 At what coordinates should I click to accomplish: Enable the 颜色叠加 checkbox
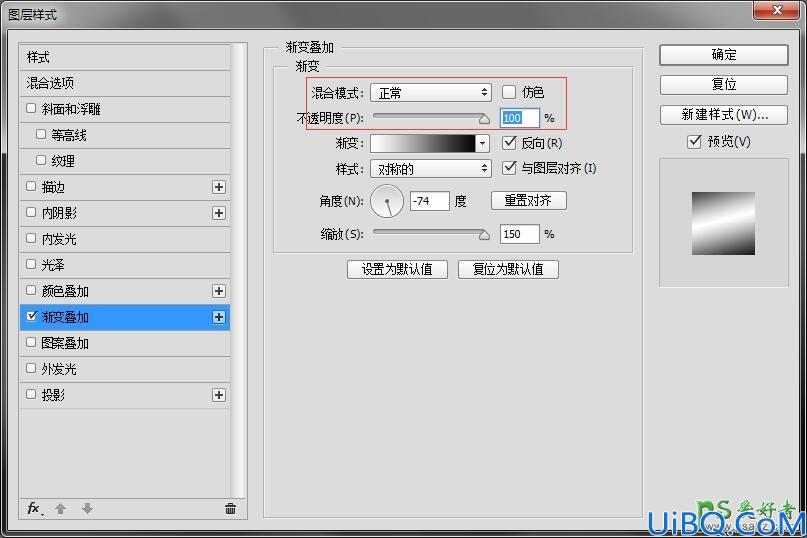(x=31, y=290)
